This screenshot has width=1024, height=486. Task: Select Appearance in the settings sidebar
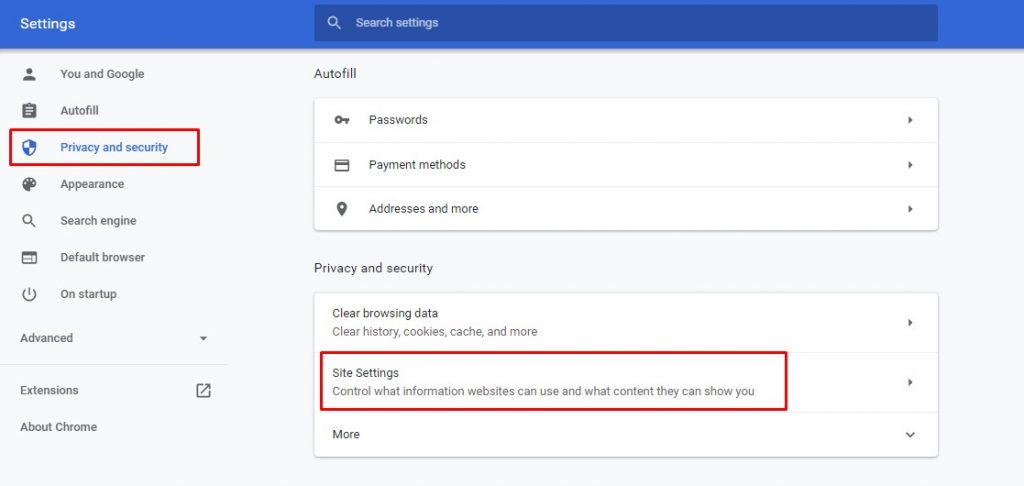pos(92,184)
